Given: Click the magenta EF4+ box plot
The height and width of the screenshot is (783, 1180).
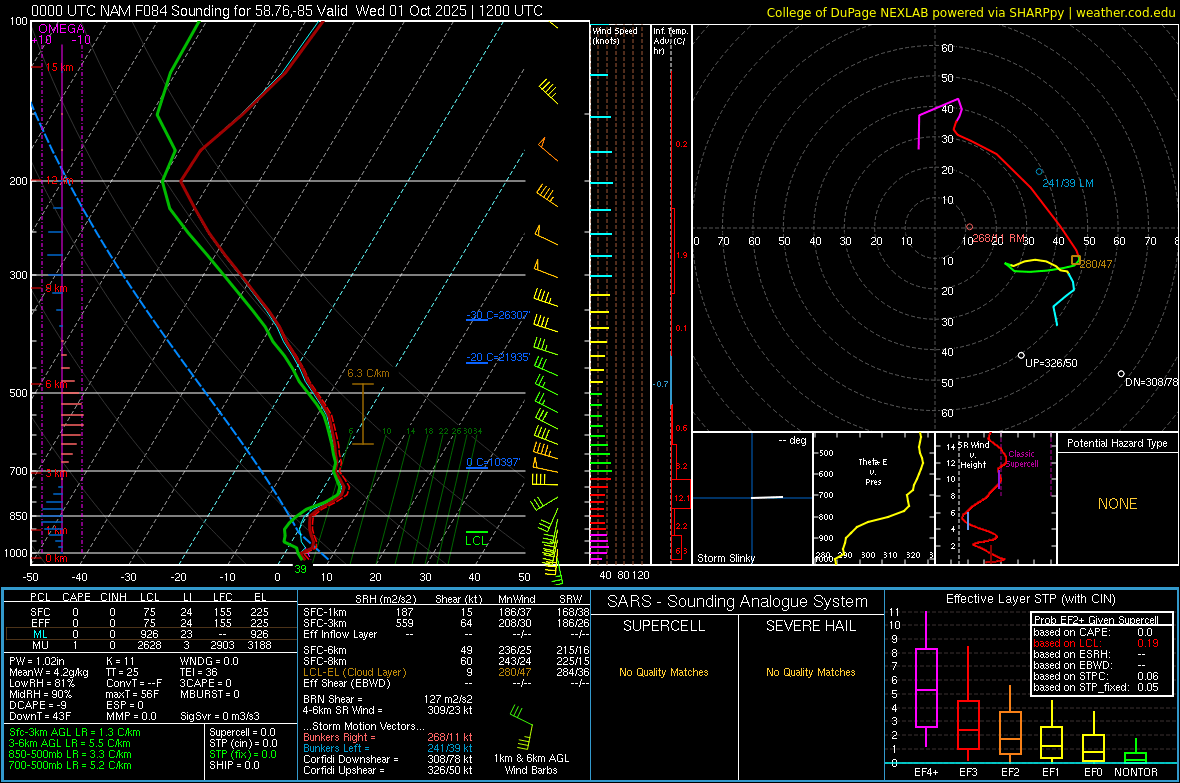Looking at the screenshot, I should coord(926,680).
